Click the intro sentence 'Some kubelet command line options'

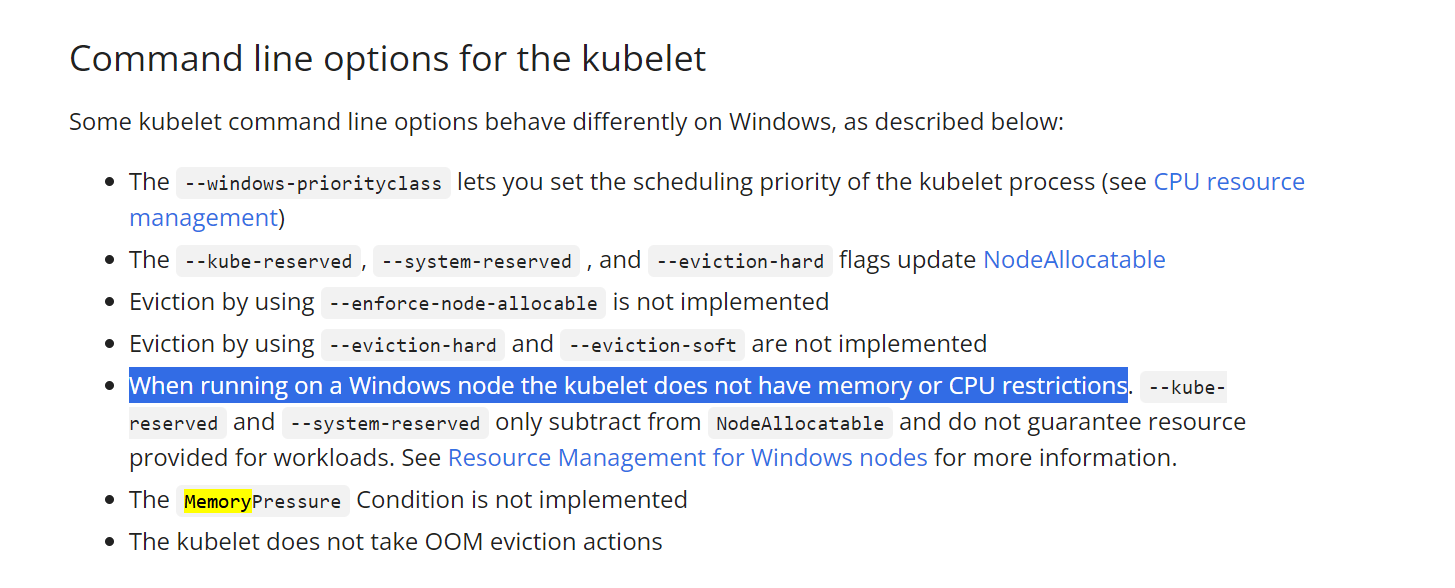click(566, 123)
